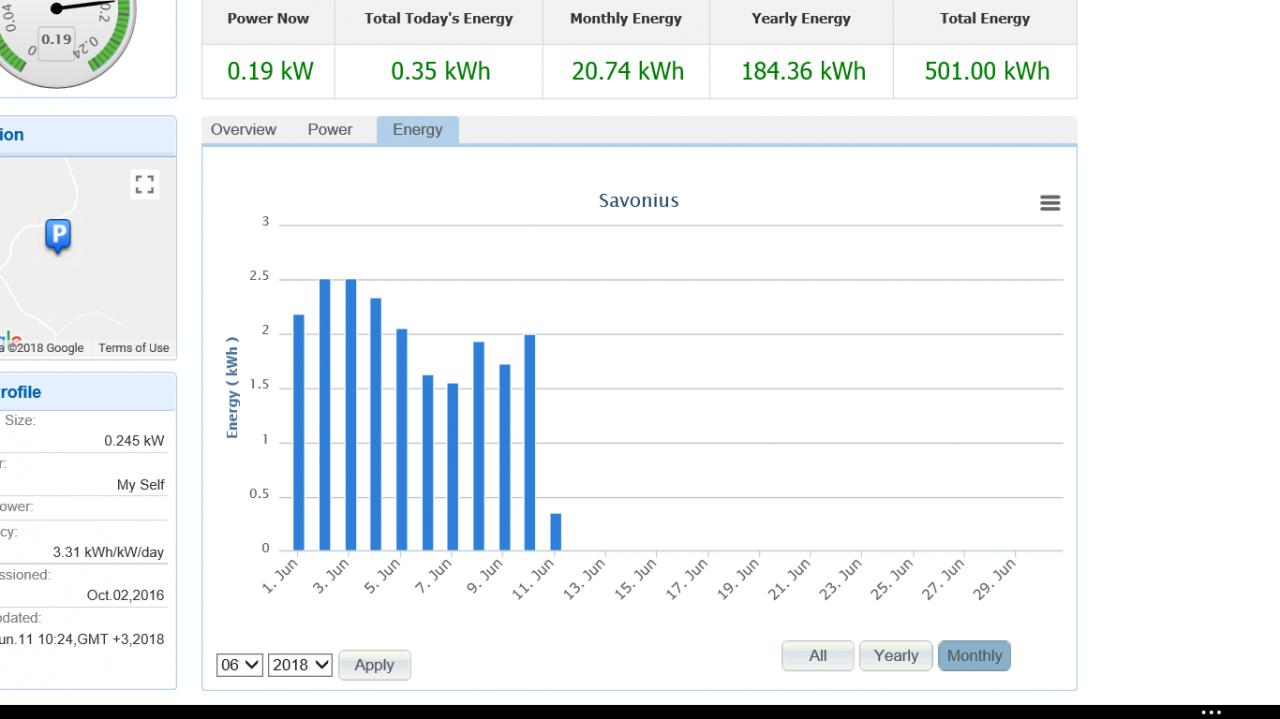Viewport: 1280px width, 719px height.
Task: Click the 184.36 kWh Yearly Energy value
Action: (803, 71)
